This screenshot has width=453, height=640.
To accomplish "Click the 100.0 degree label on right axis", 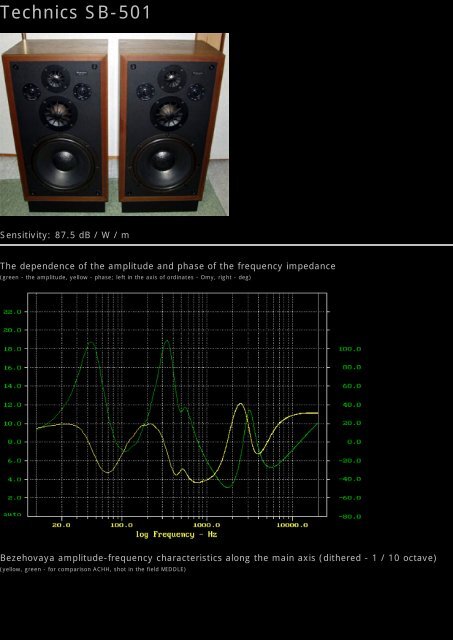I will coord(350,349).
